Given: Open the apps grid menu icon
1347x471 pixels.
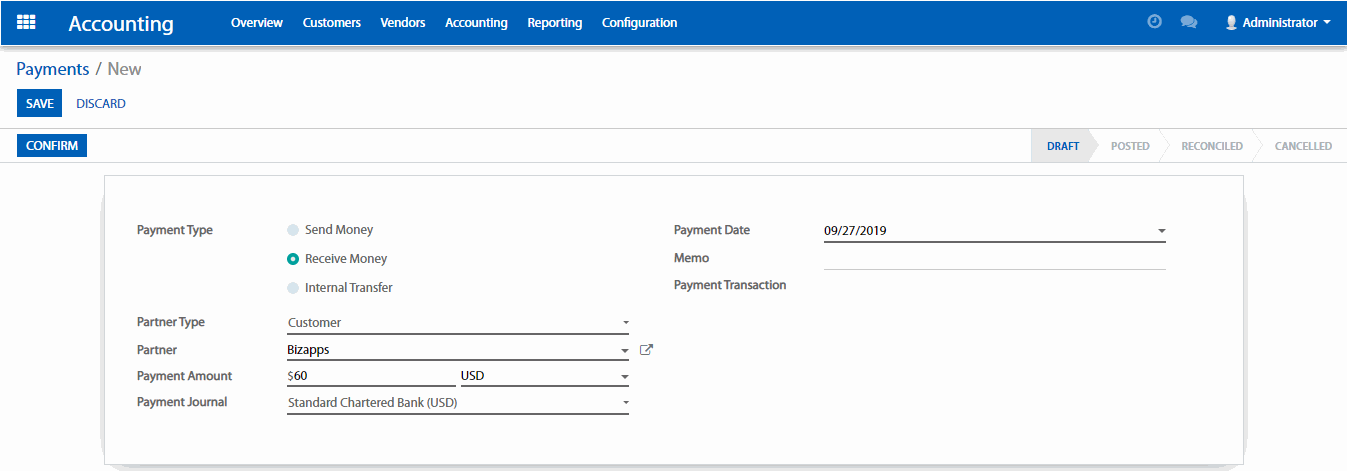Looking at the screenshot, I should pyautogui.click(x=26, y=22).
